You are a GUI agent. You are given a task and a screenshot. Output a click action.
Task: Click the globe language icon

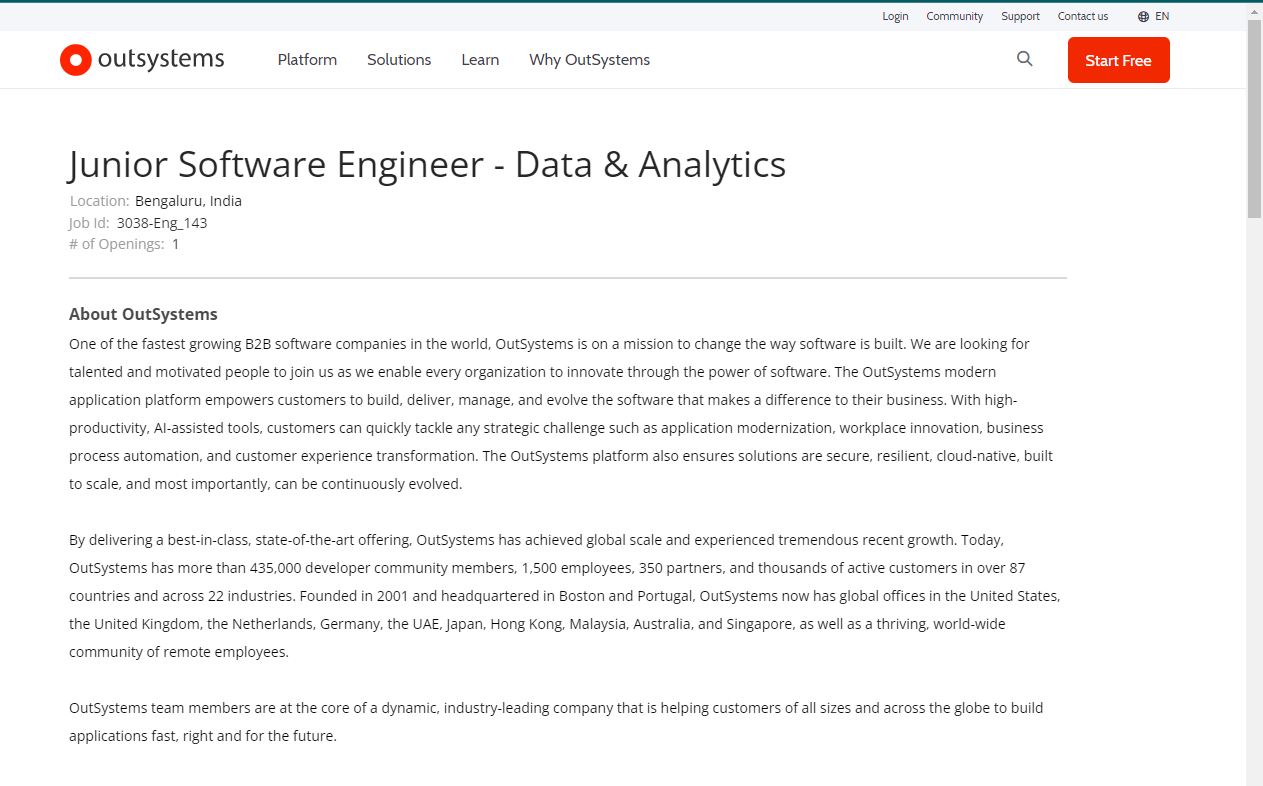(1143, 16)
